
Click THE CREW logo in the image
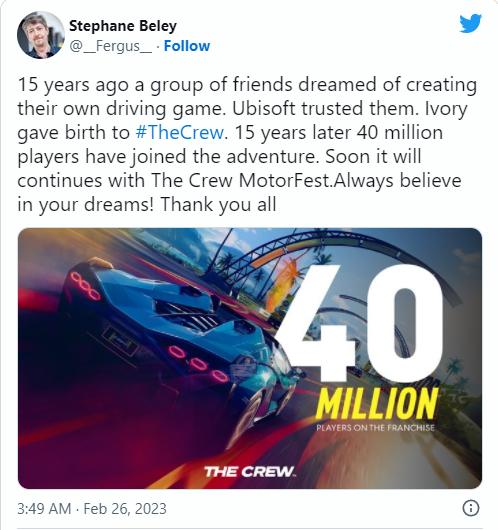(249, 472)
